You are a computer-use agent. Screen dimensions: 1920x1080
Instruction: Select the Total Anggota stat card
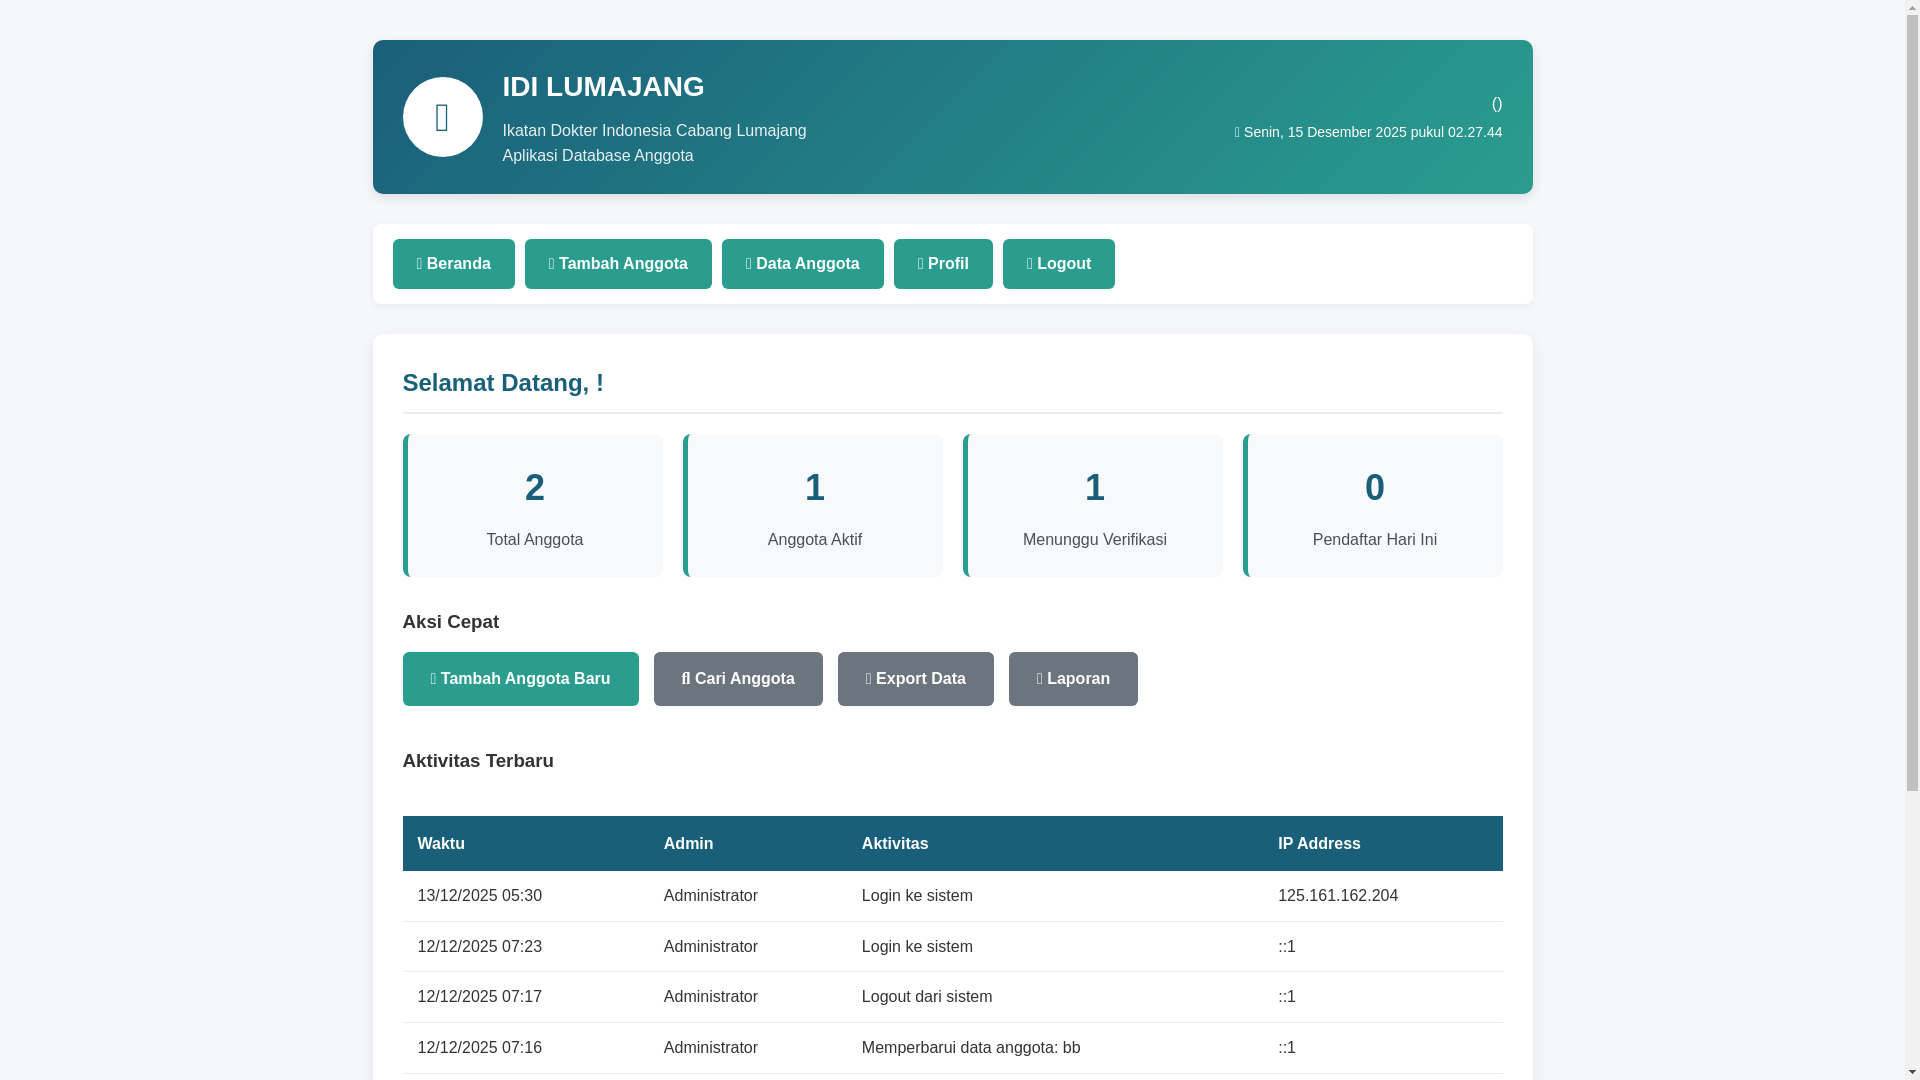533,505
